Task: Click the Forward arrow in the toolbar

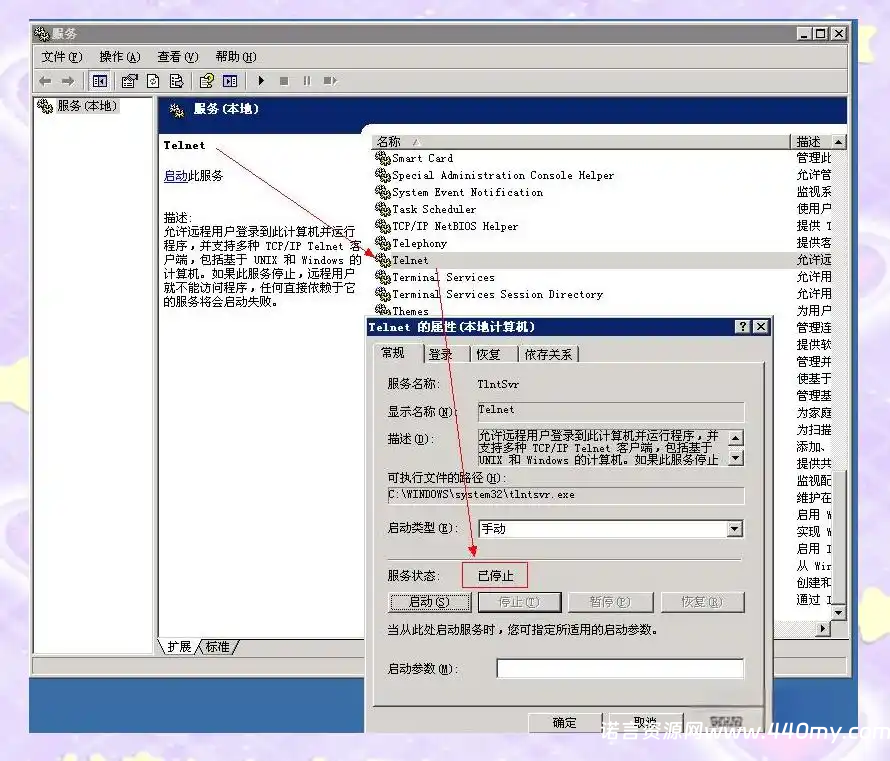Action: [x=68, y=81]
